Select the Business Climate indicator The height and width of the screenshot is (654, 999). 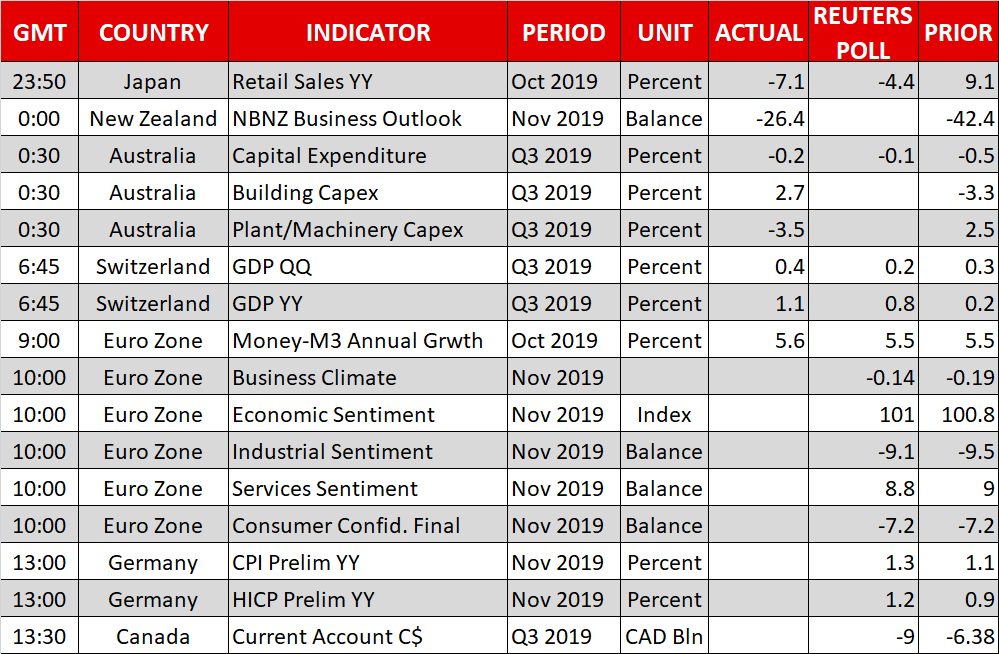tap(314, 377)
